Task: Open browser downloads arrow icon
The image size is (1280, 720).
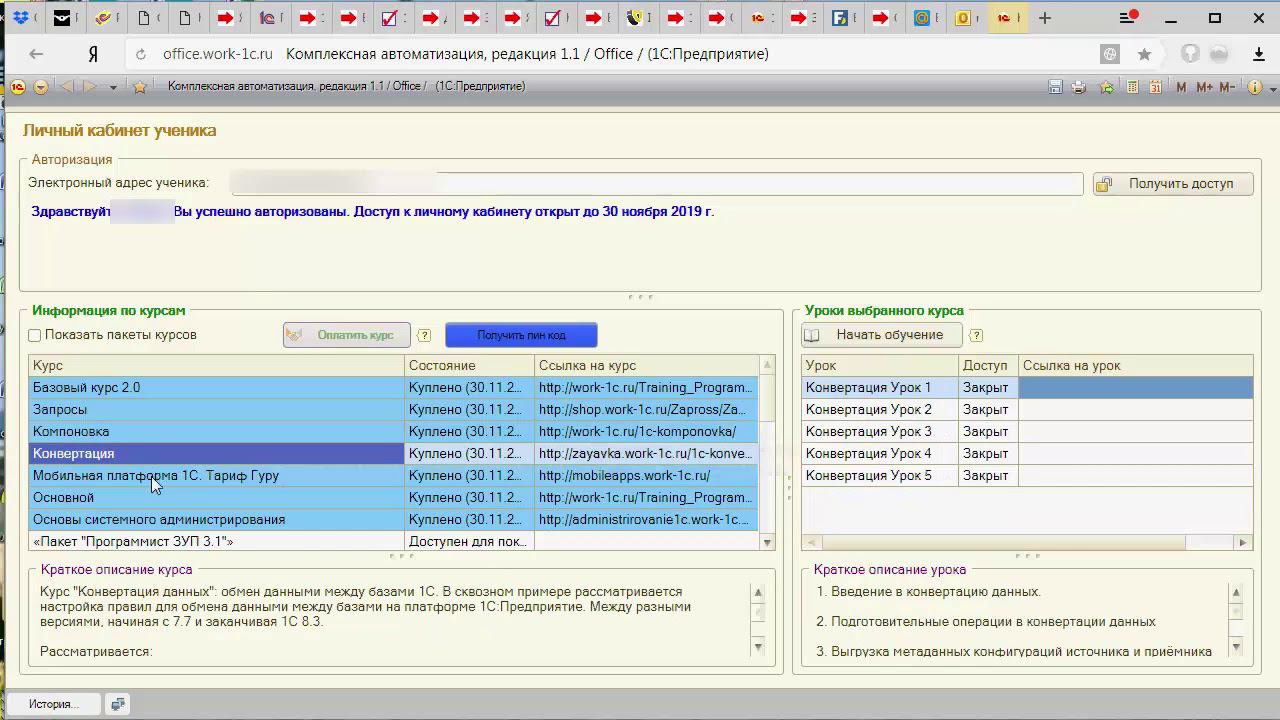Action: pyautogui.click(x=1258, y=54)
